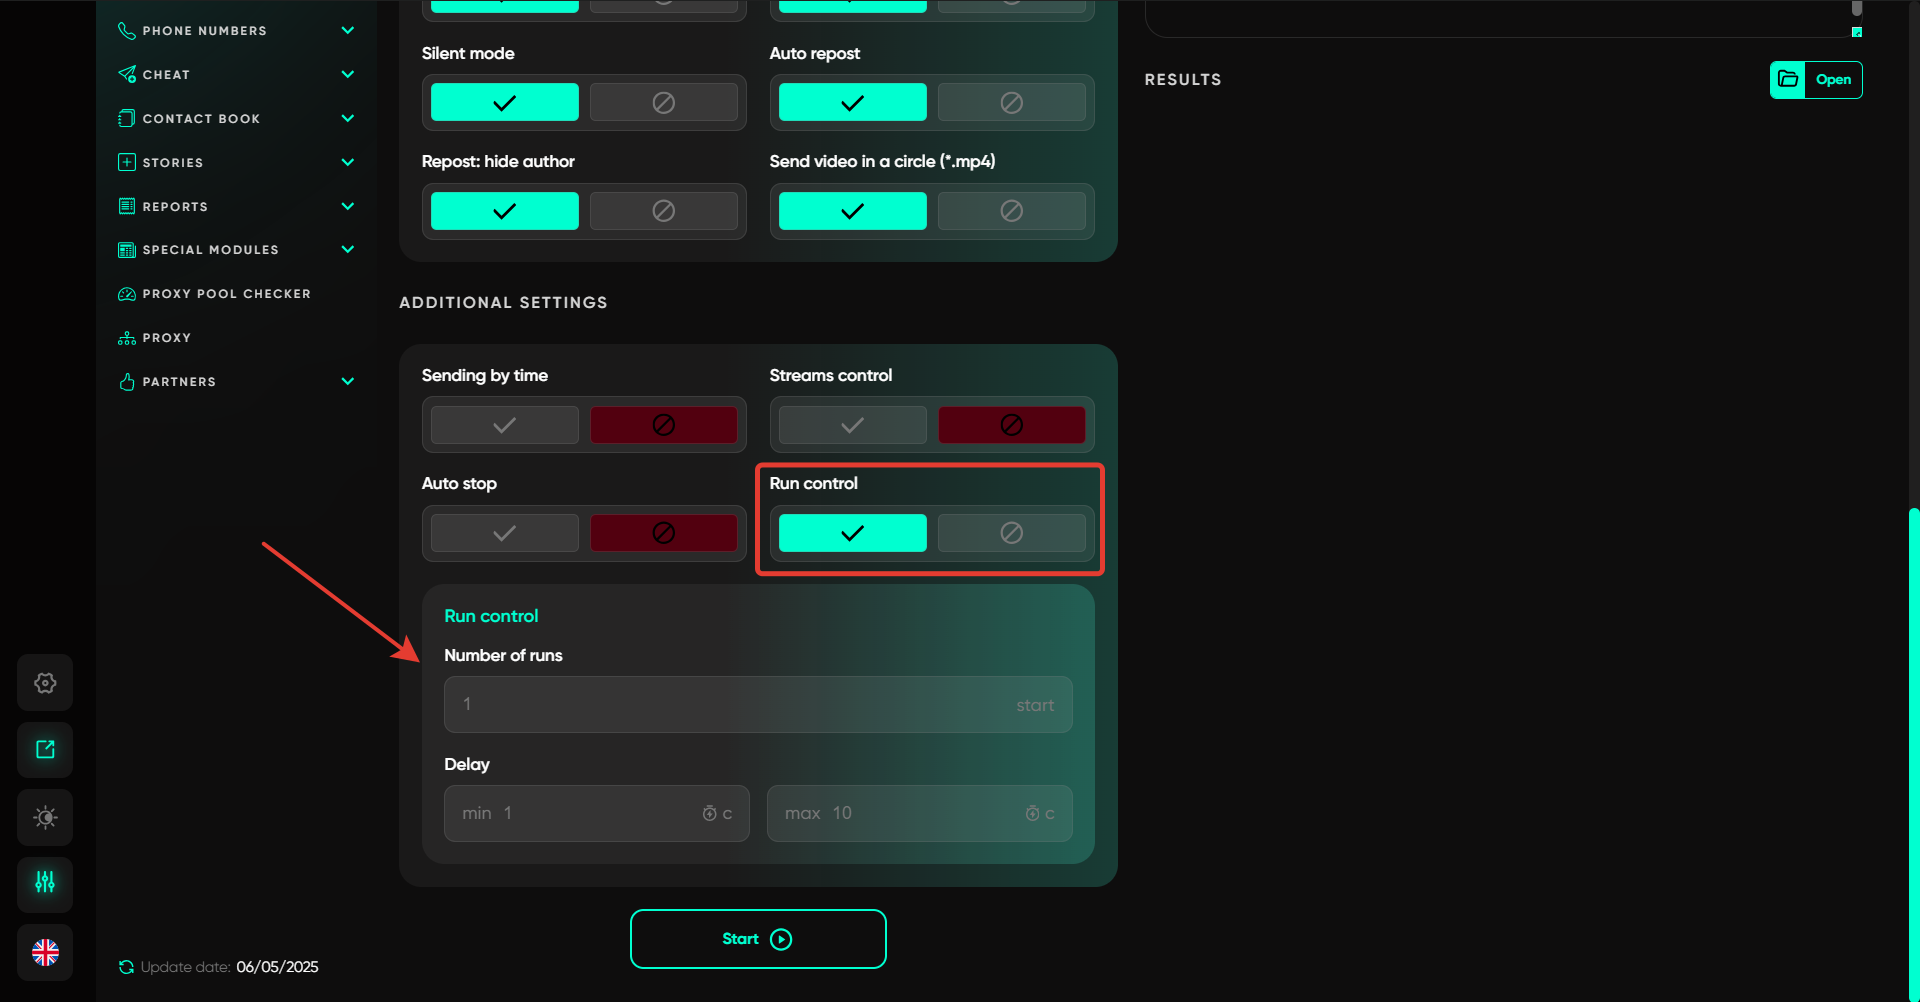Screen dimensions: 1920x1002
Task: Click the refresh icon beside Update date
Action: point(126,967)
